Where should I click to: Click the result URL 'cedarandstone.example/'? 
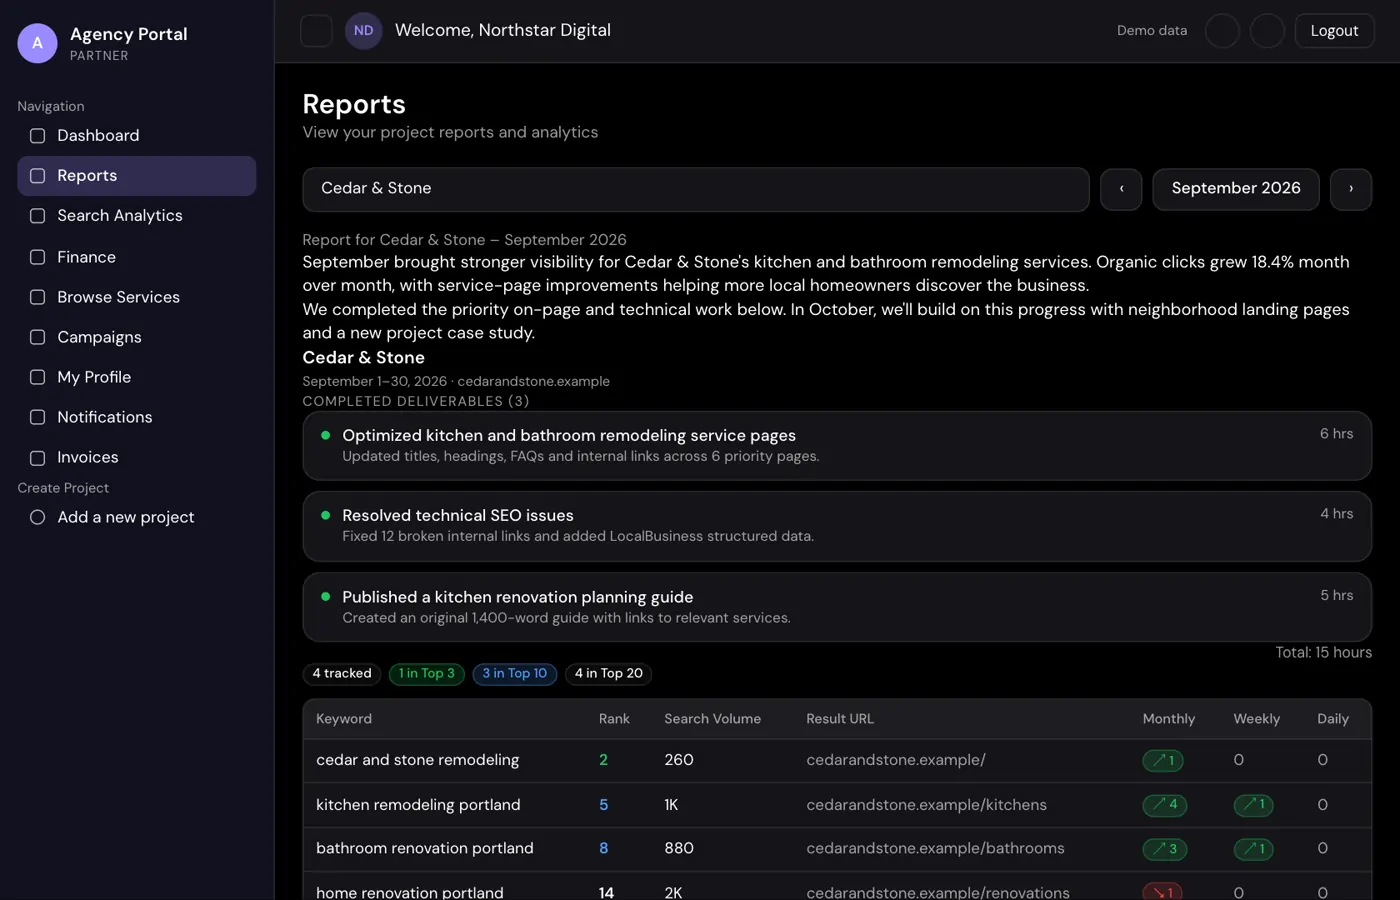pos(896,760)
